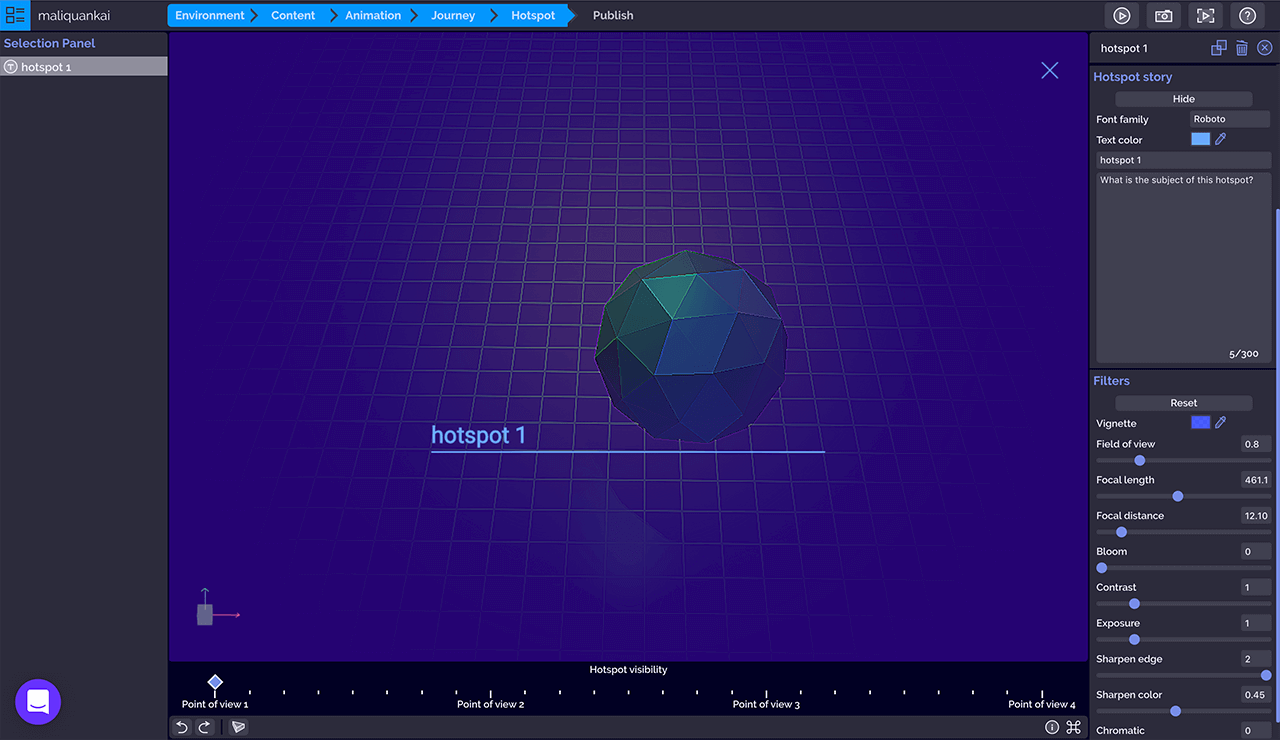Open the help question mark icon
Screen dimensions: 1280x740
pos(1247,16)
